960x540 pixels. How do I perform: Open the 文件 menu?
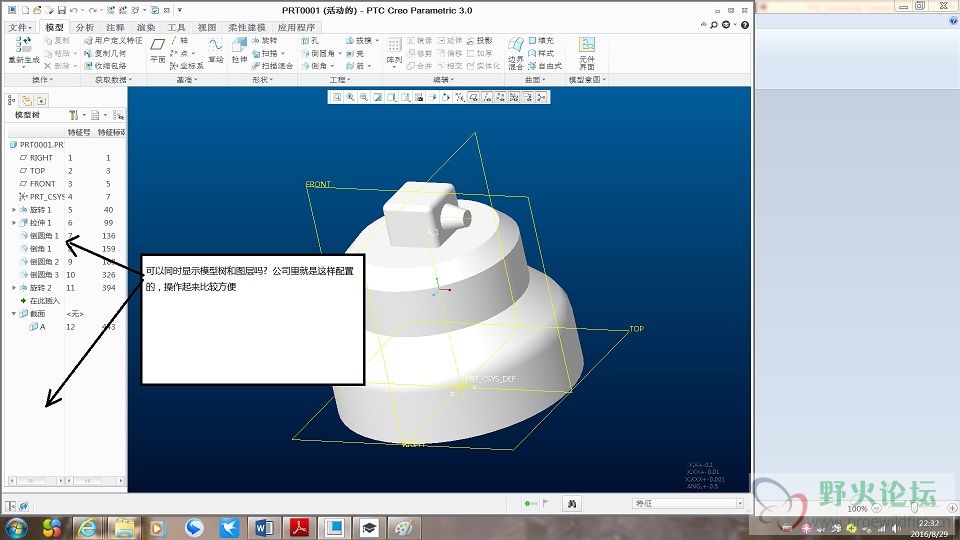tap(20, 28)
